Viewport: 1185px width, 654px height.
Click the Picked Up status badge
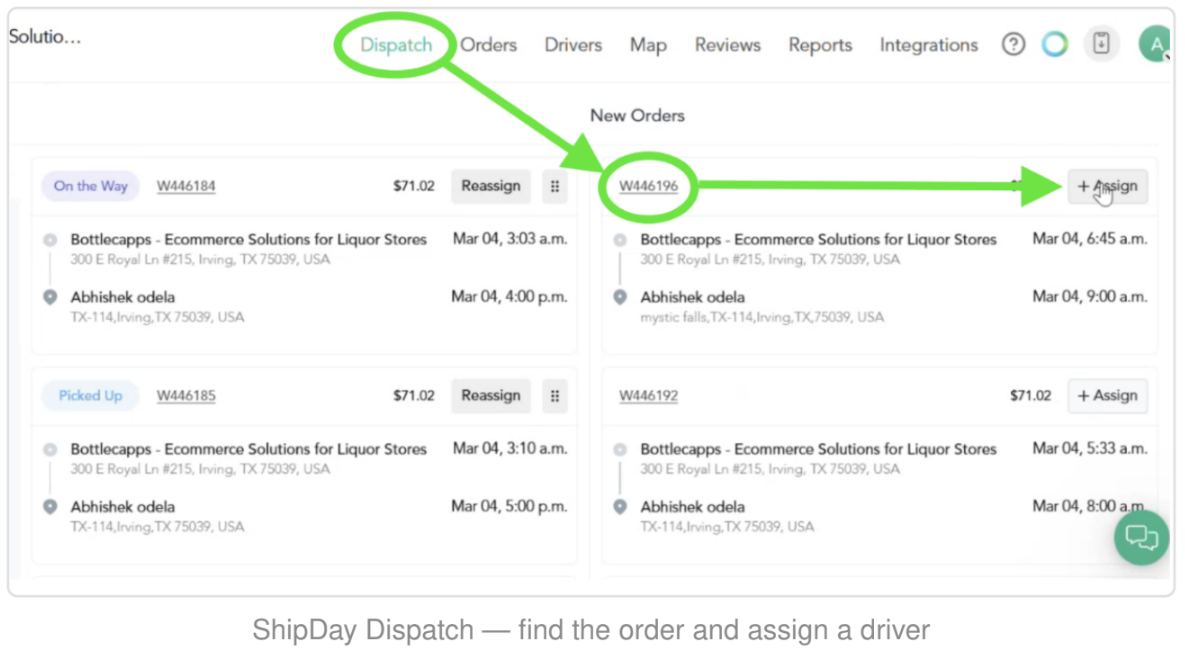point(91,395)
